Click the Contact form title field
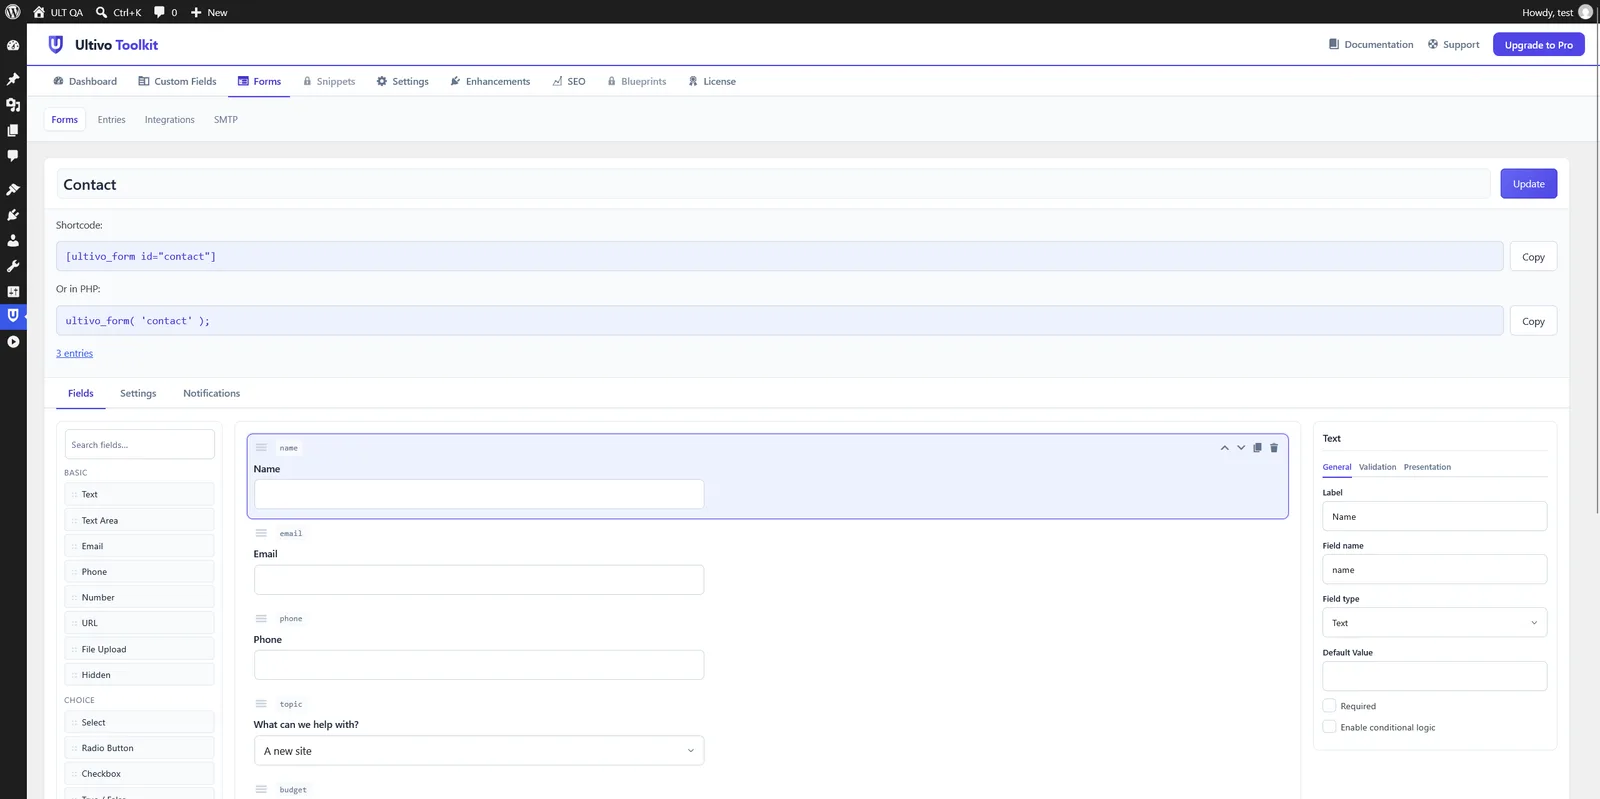This screenshot has width=1600, height=799. click(x=773, y=184)
